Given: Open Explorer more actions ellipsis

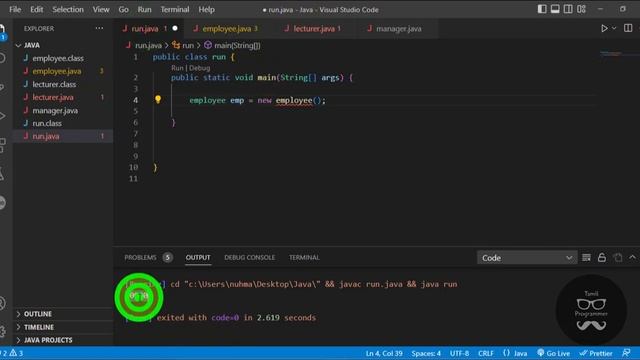Looking at the screenshot, I should point(99,28).
